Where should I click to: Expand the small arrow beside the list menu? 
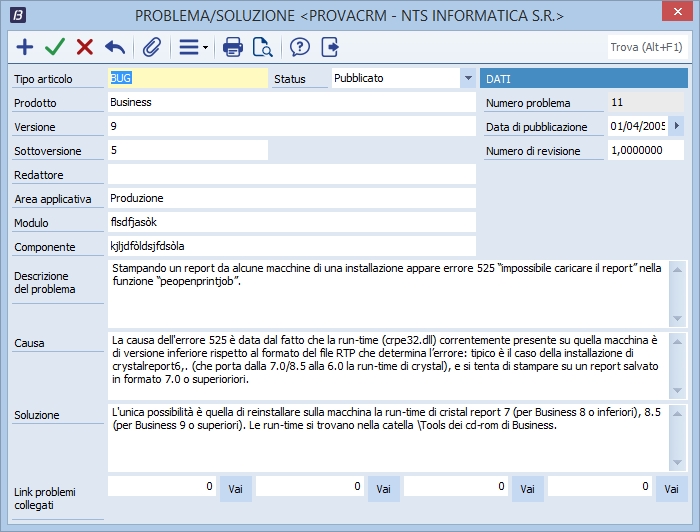pos(205,47)
